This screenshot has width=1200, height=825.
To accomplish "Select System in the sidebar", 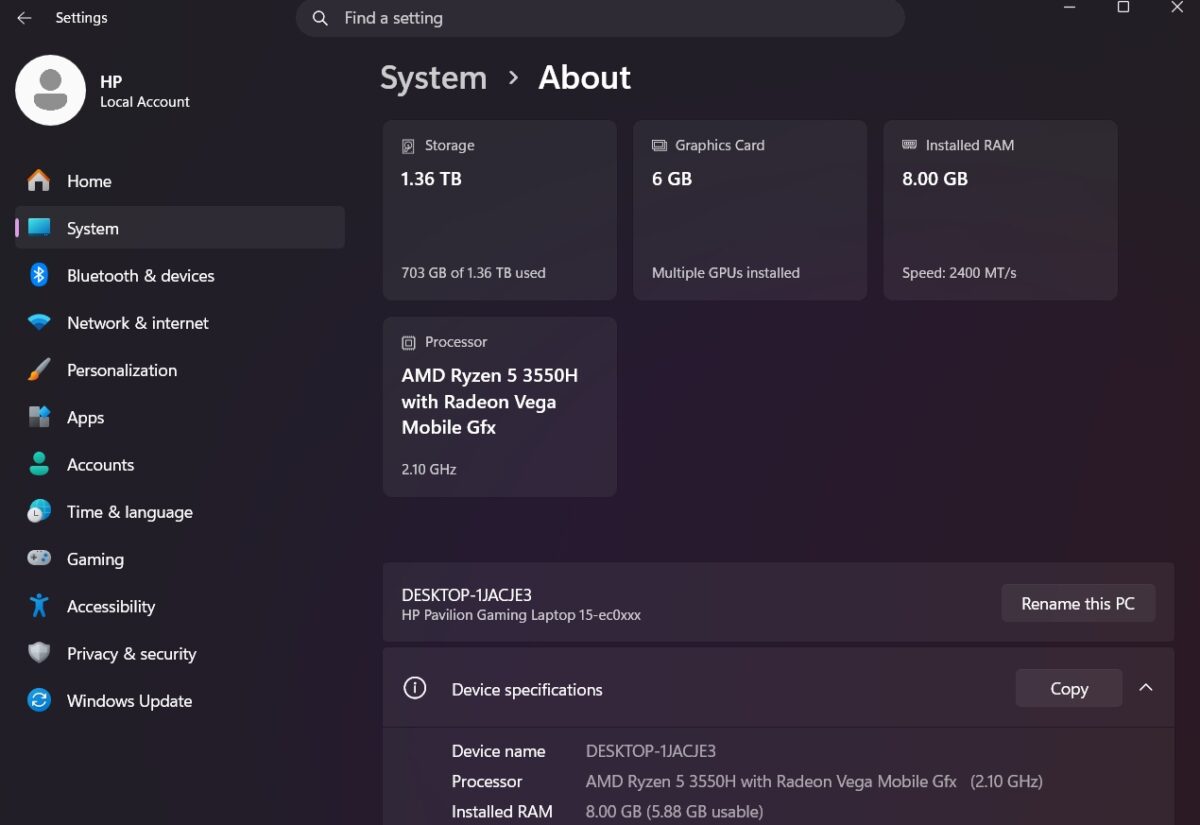I will coord(180,228).
